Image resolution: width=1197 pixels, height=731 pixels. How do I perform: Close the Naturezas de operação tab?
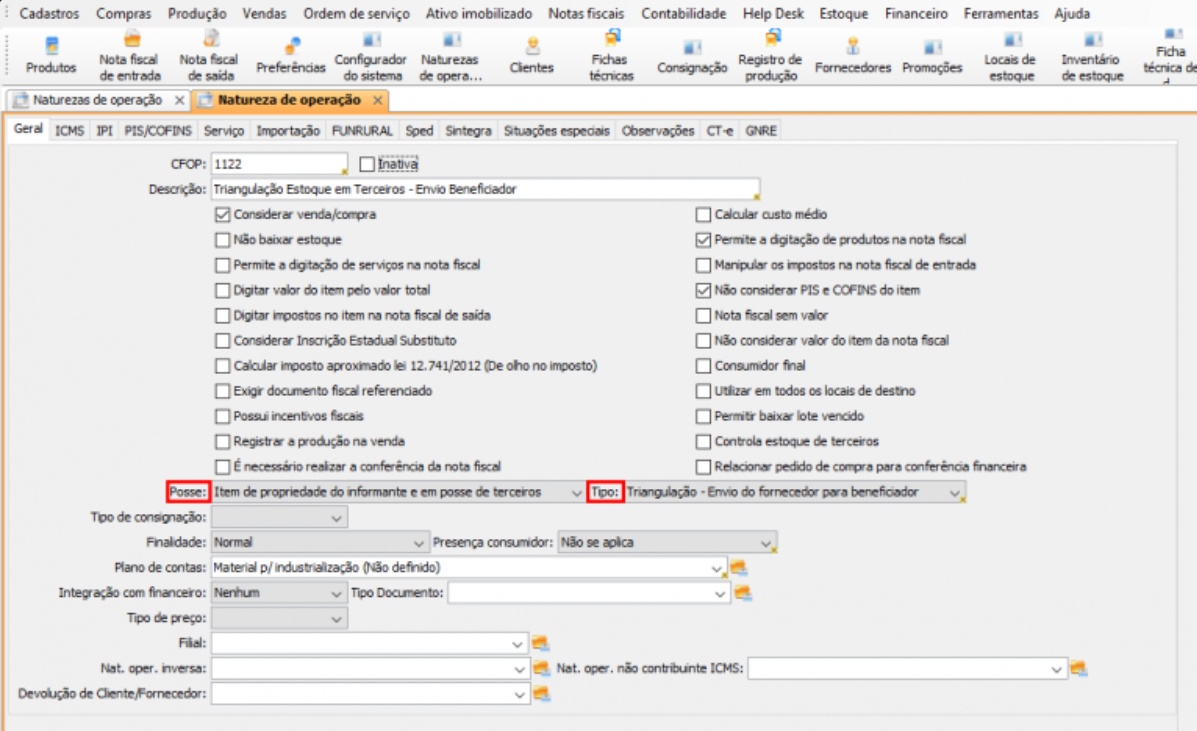(179, 101)
